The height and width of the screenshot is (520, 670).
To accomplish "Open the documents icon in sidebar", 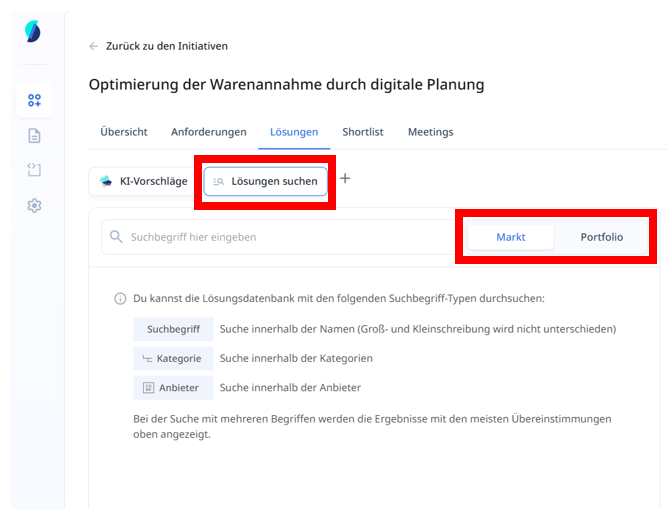I will coord(34,136).
